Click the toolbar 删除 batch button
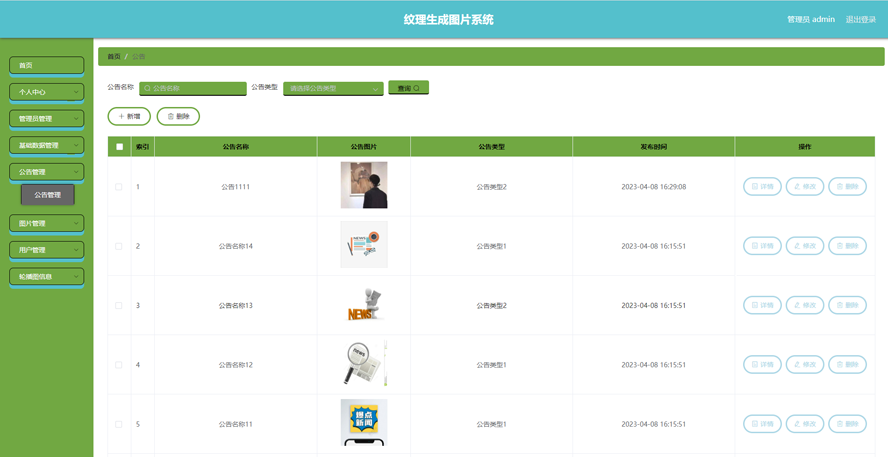This screenshot has width=888, height=457. [178, 116]
